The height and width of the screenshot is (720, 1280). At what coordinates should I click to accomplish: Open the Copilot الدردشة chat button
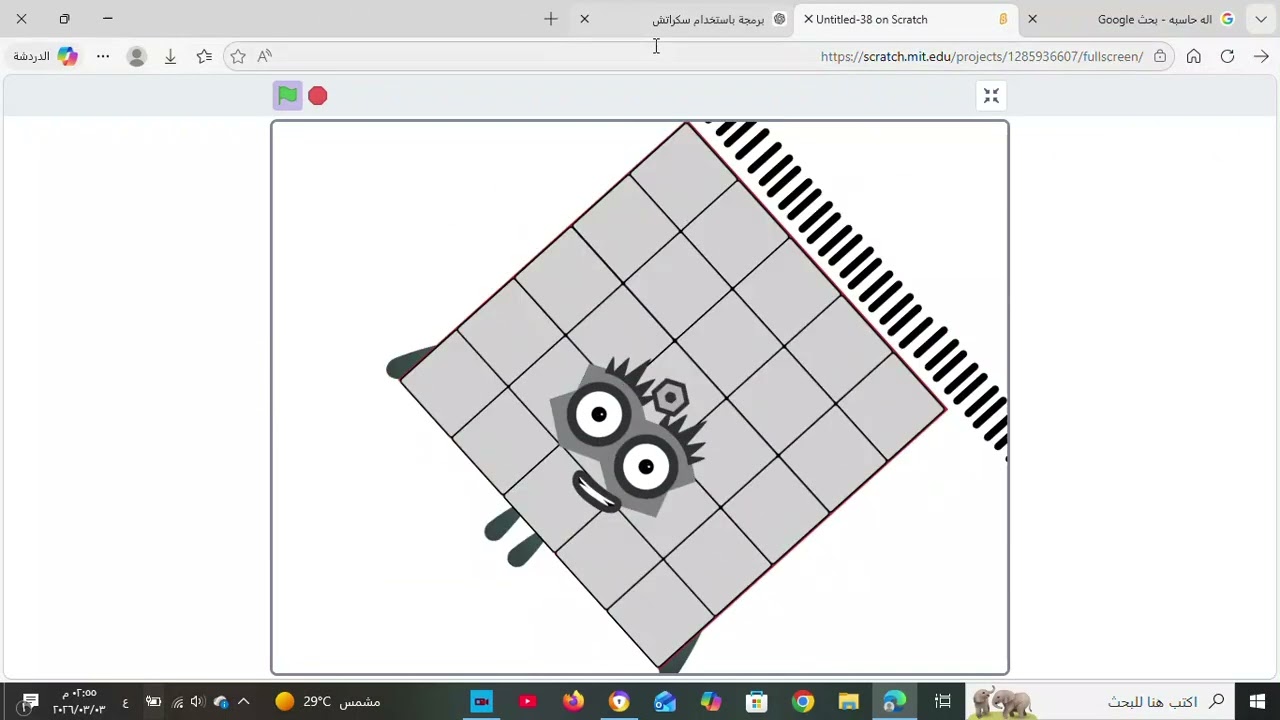point(44,56)
